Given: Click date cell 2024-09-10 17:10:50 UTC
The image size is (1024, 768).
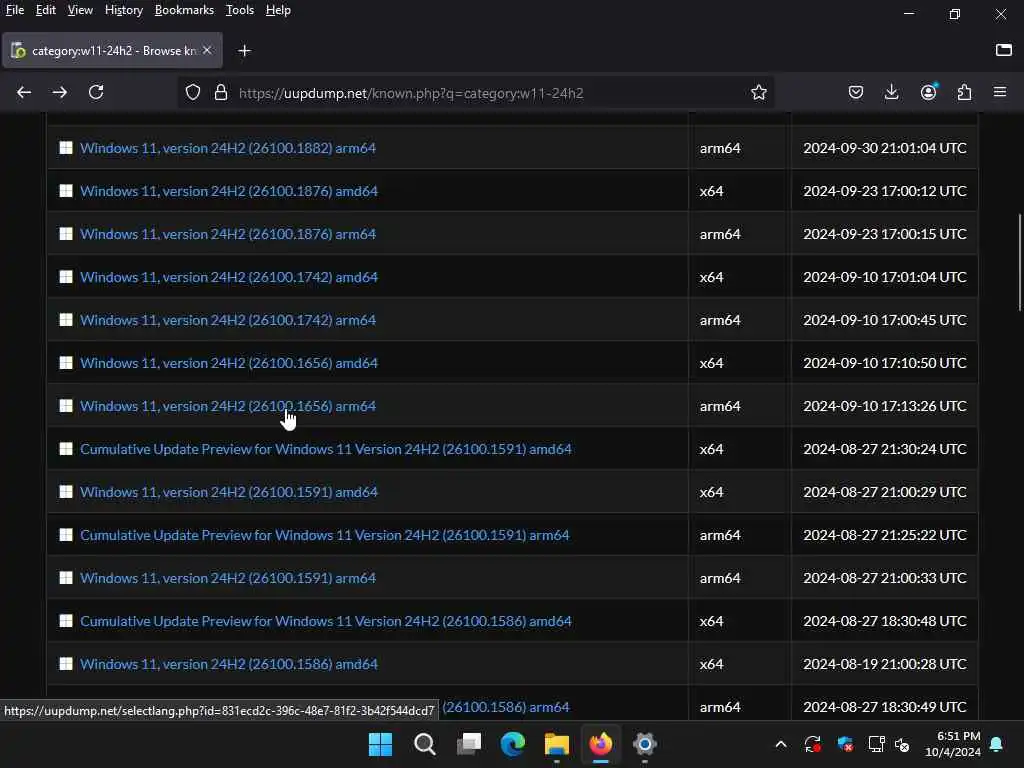Looking at the screenshot, I should [885, 363].
